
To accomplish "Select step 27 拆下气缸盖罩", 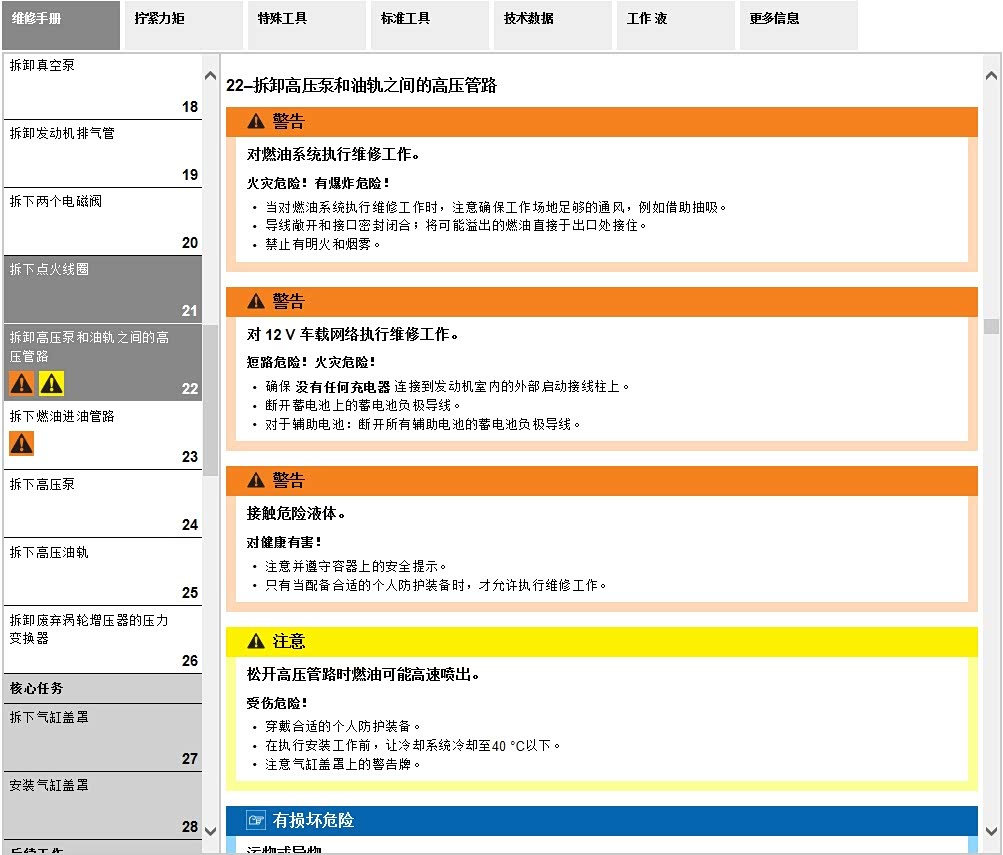I will click(102, 737).
